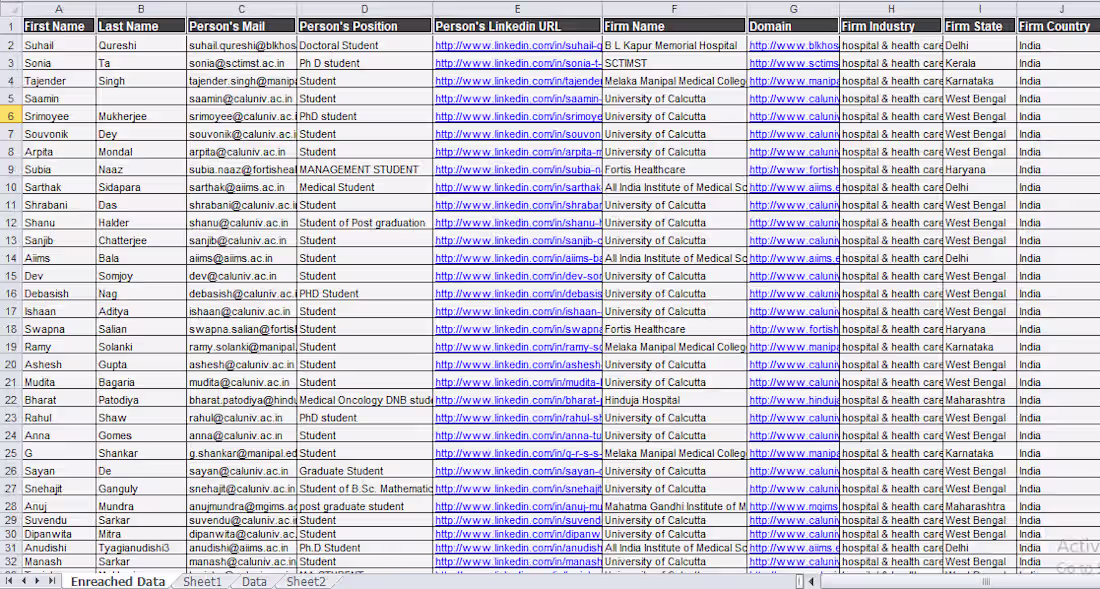Click the tab split handle before the scrollbar
Image resolution: width=1100 pixels, height=589 pixels.
pos(800,581)
